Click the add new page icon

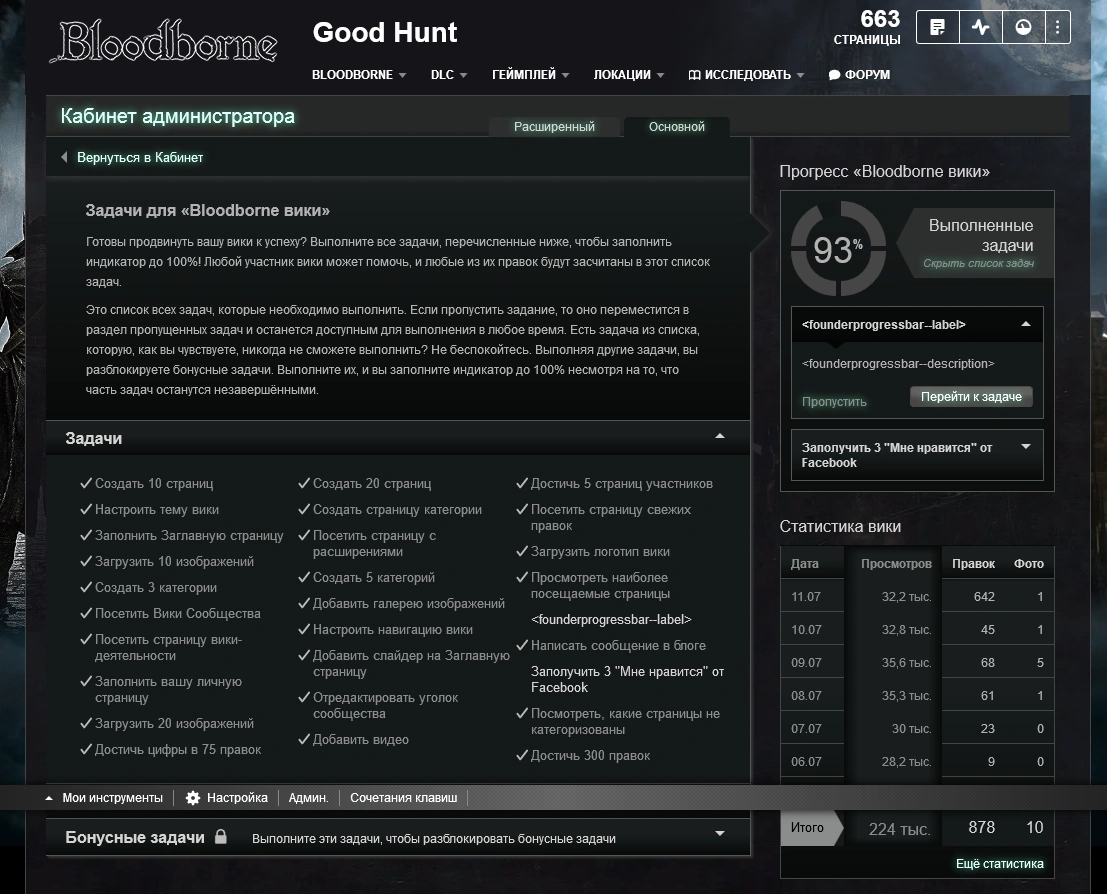coord(937,28)
